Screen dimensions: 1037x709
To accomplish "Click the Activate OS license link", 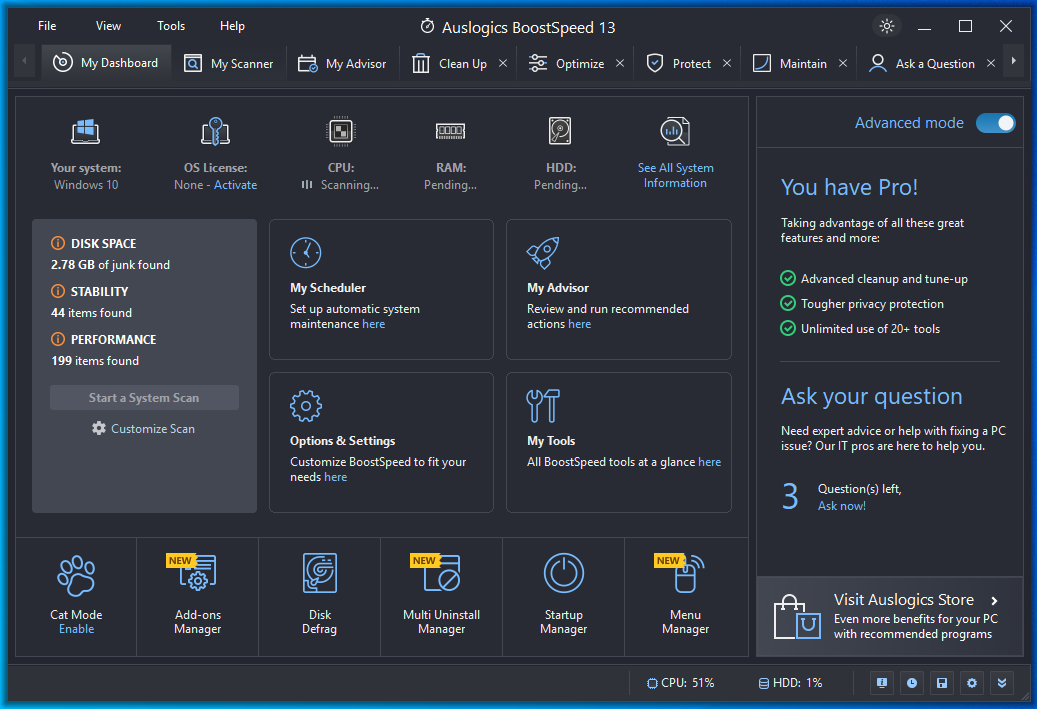I will pyautogui.click(x=235, y=185).
